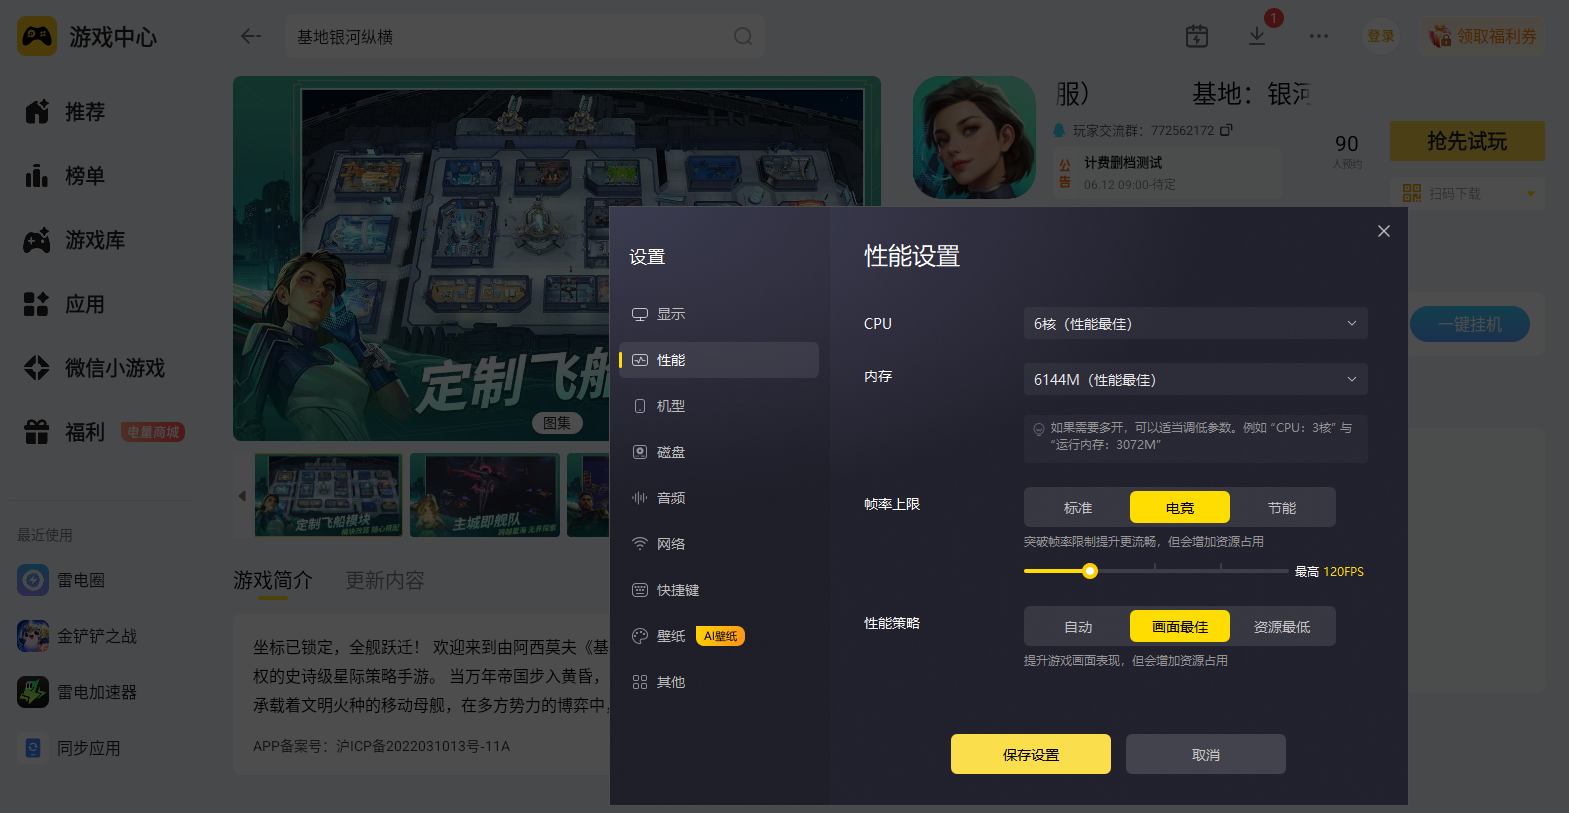Click the 登录 login avatar
Image resolution: width=1569 pixels, height=813 pixels.
point(1381,37)
